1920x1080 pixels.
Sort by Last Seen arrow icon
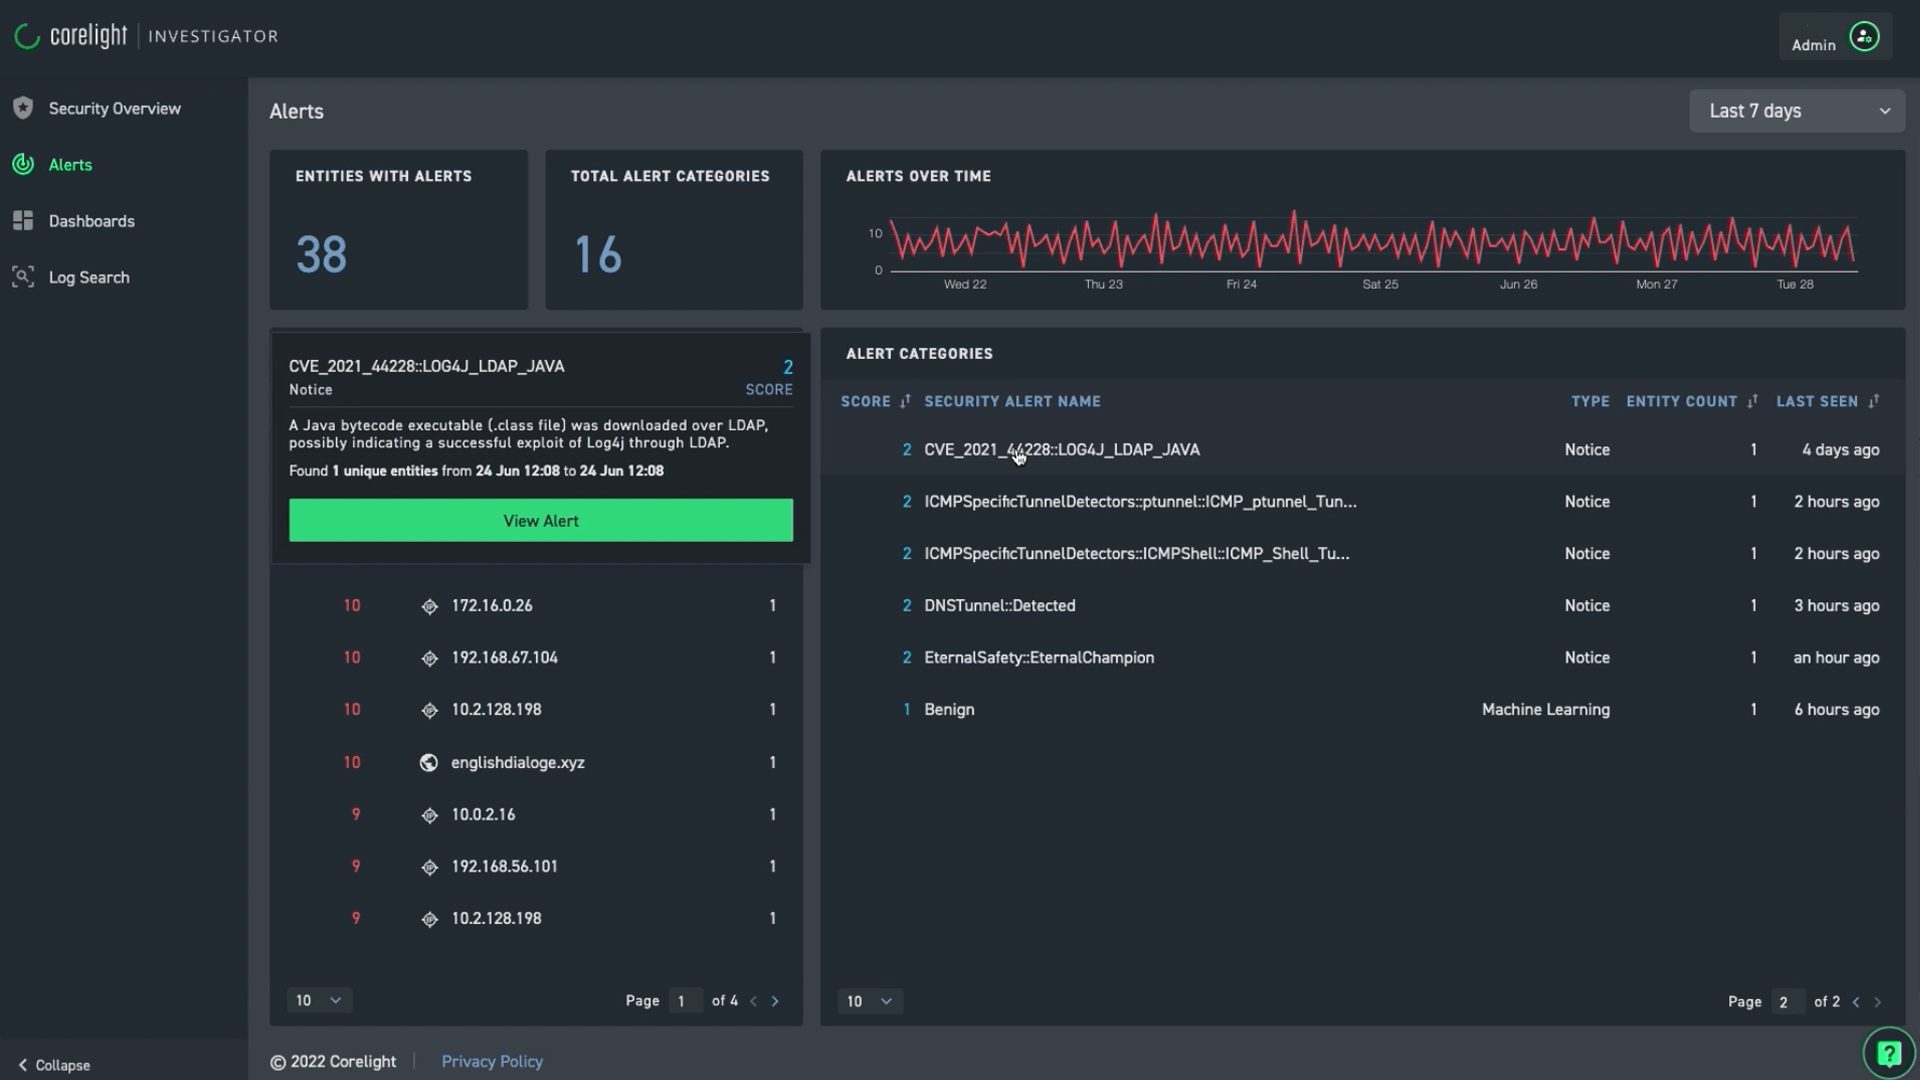click(x=1874, y=401)
